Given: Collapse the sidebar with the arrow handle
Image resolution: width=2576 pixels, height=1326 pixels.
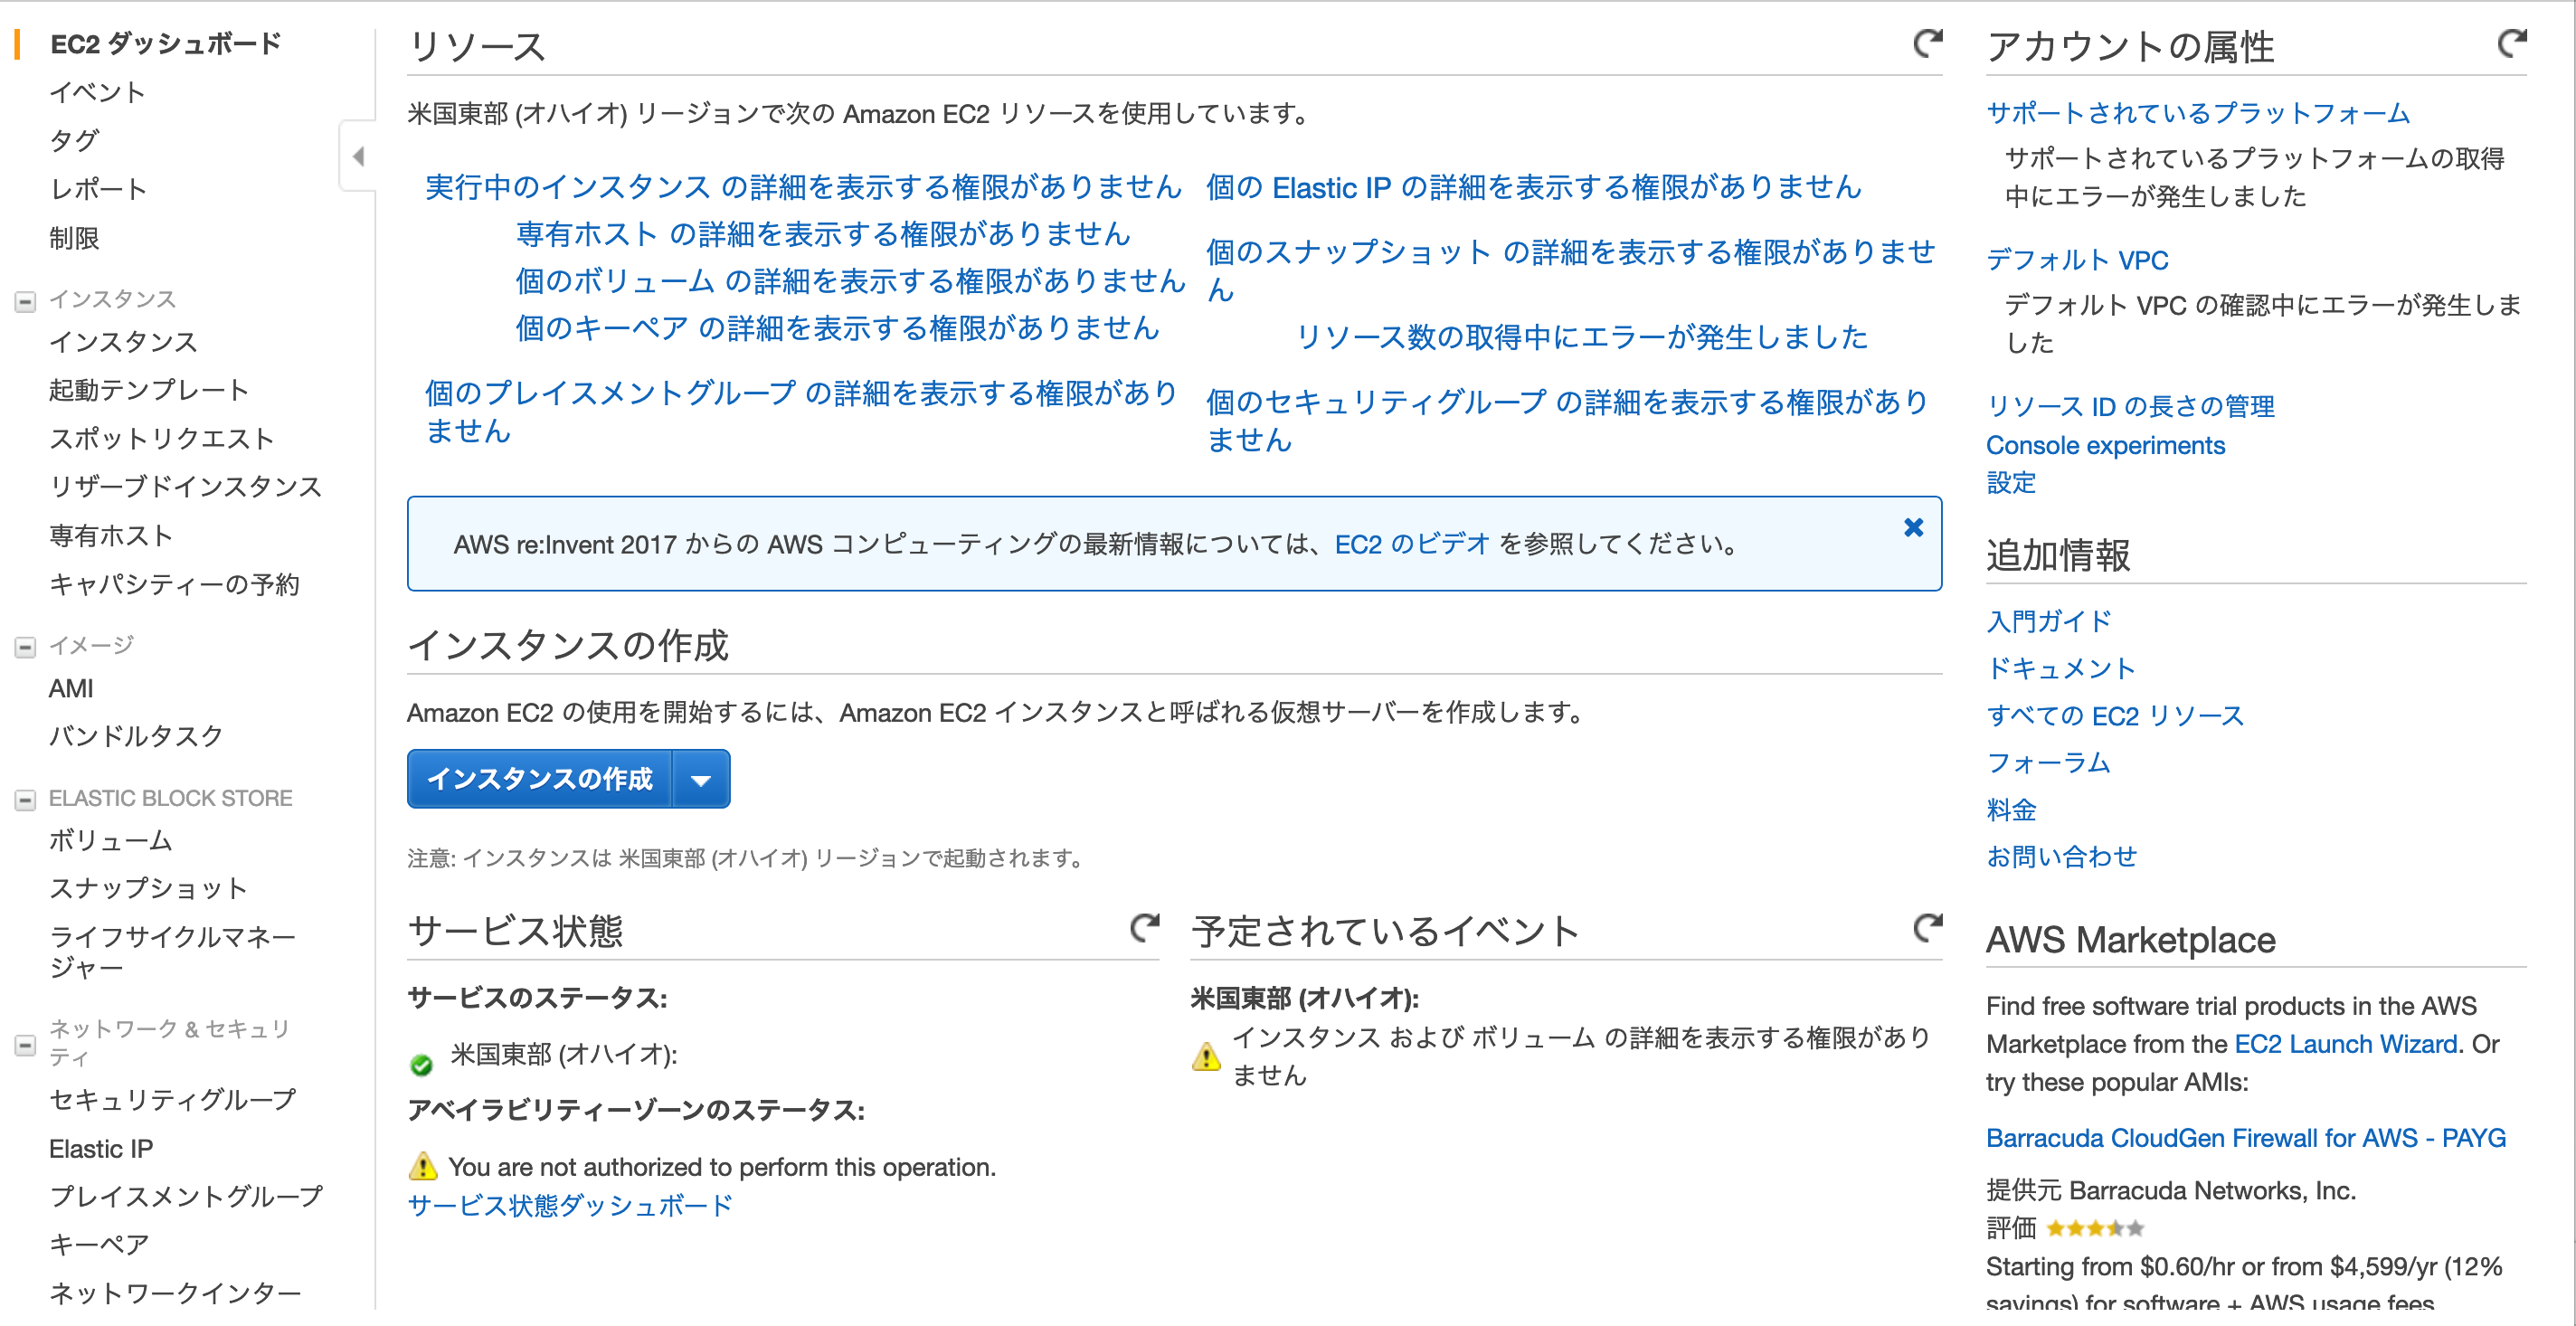Looking at the screenshot, I should pyautogui.click(x=358, y=155).
